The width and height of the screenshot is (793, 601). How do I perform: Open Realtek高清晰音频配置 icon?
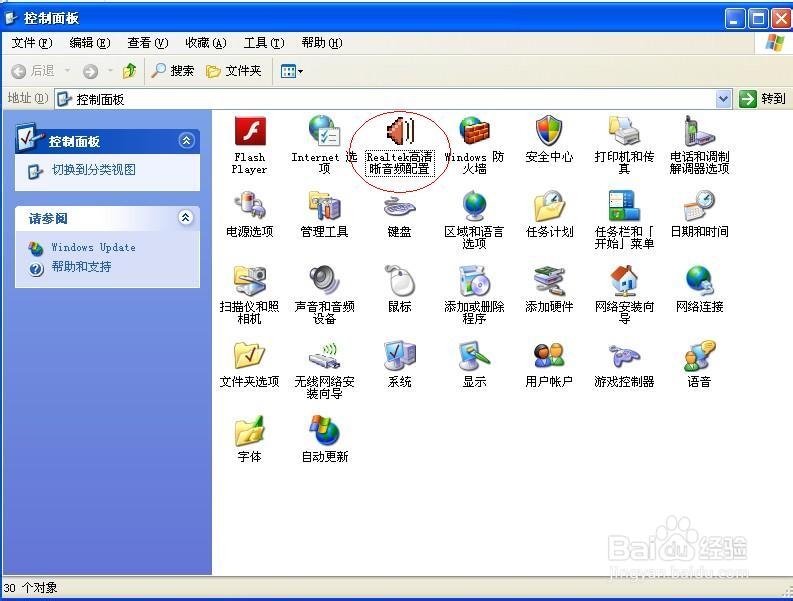click(400, 131)
